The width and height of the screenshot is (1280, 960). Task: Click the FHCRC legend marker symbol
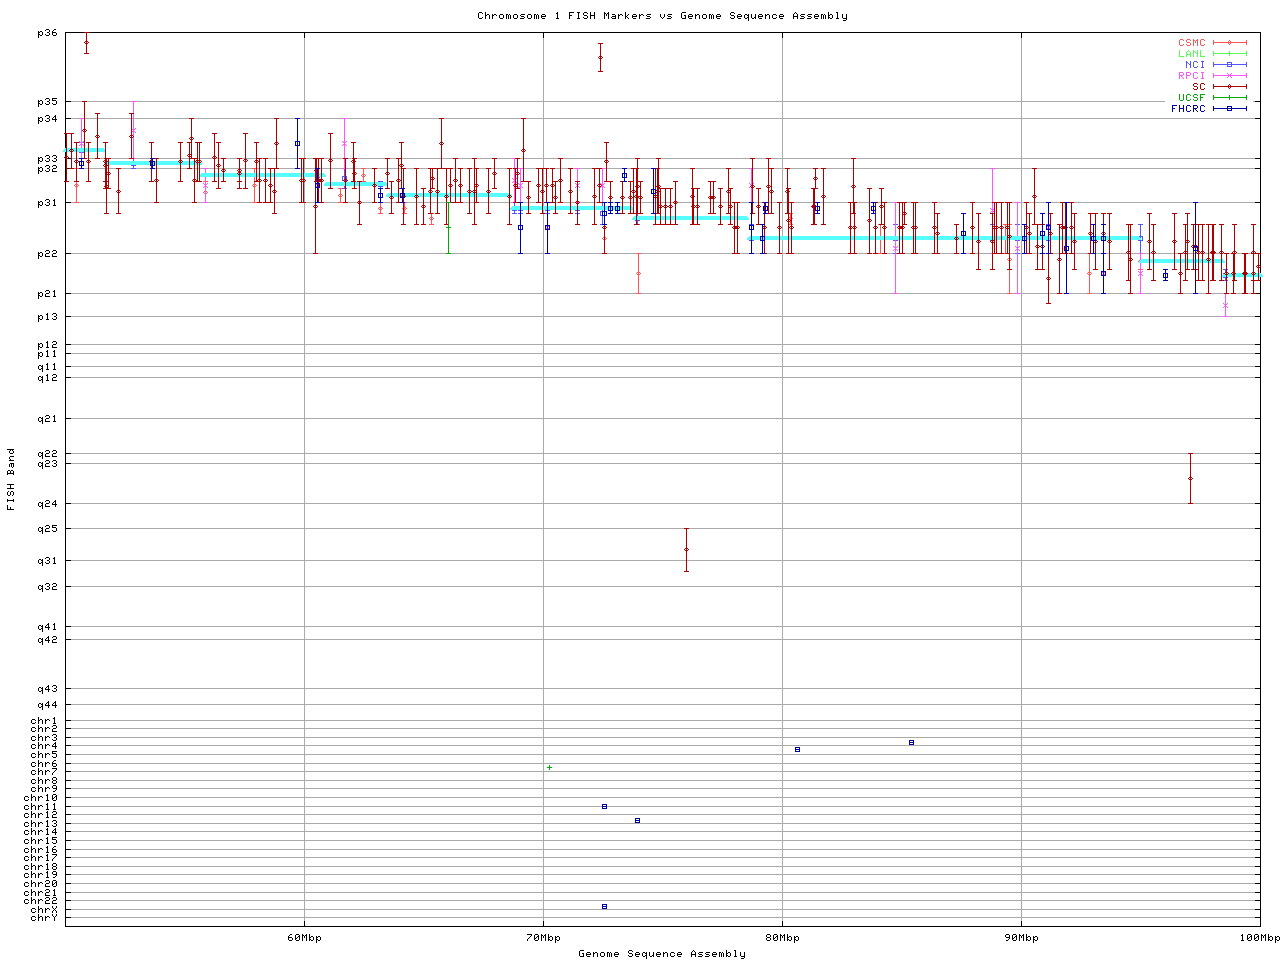coord(1229,109)
